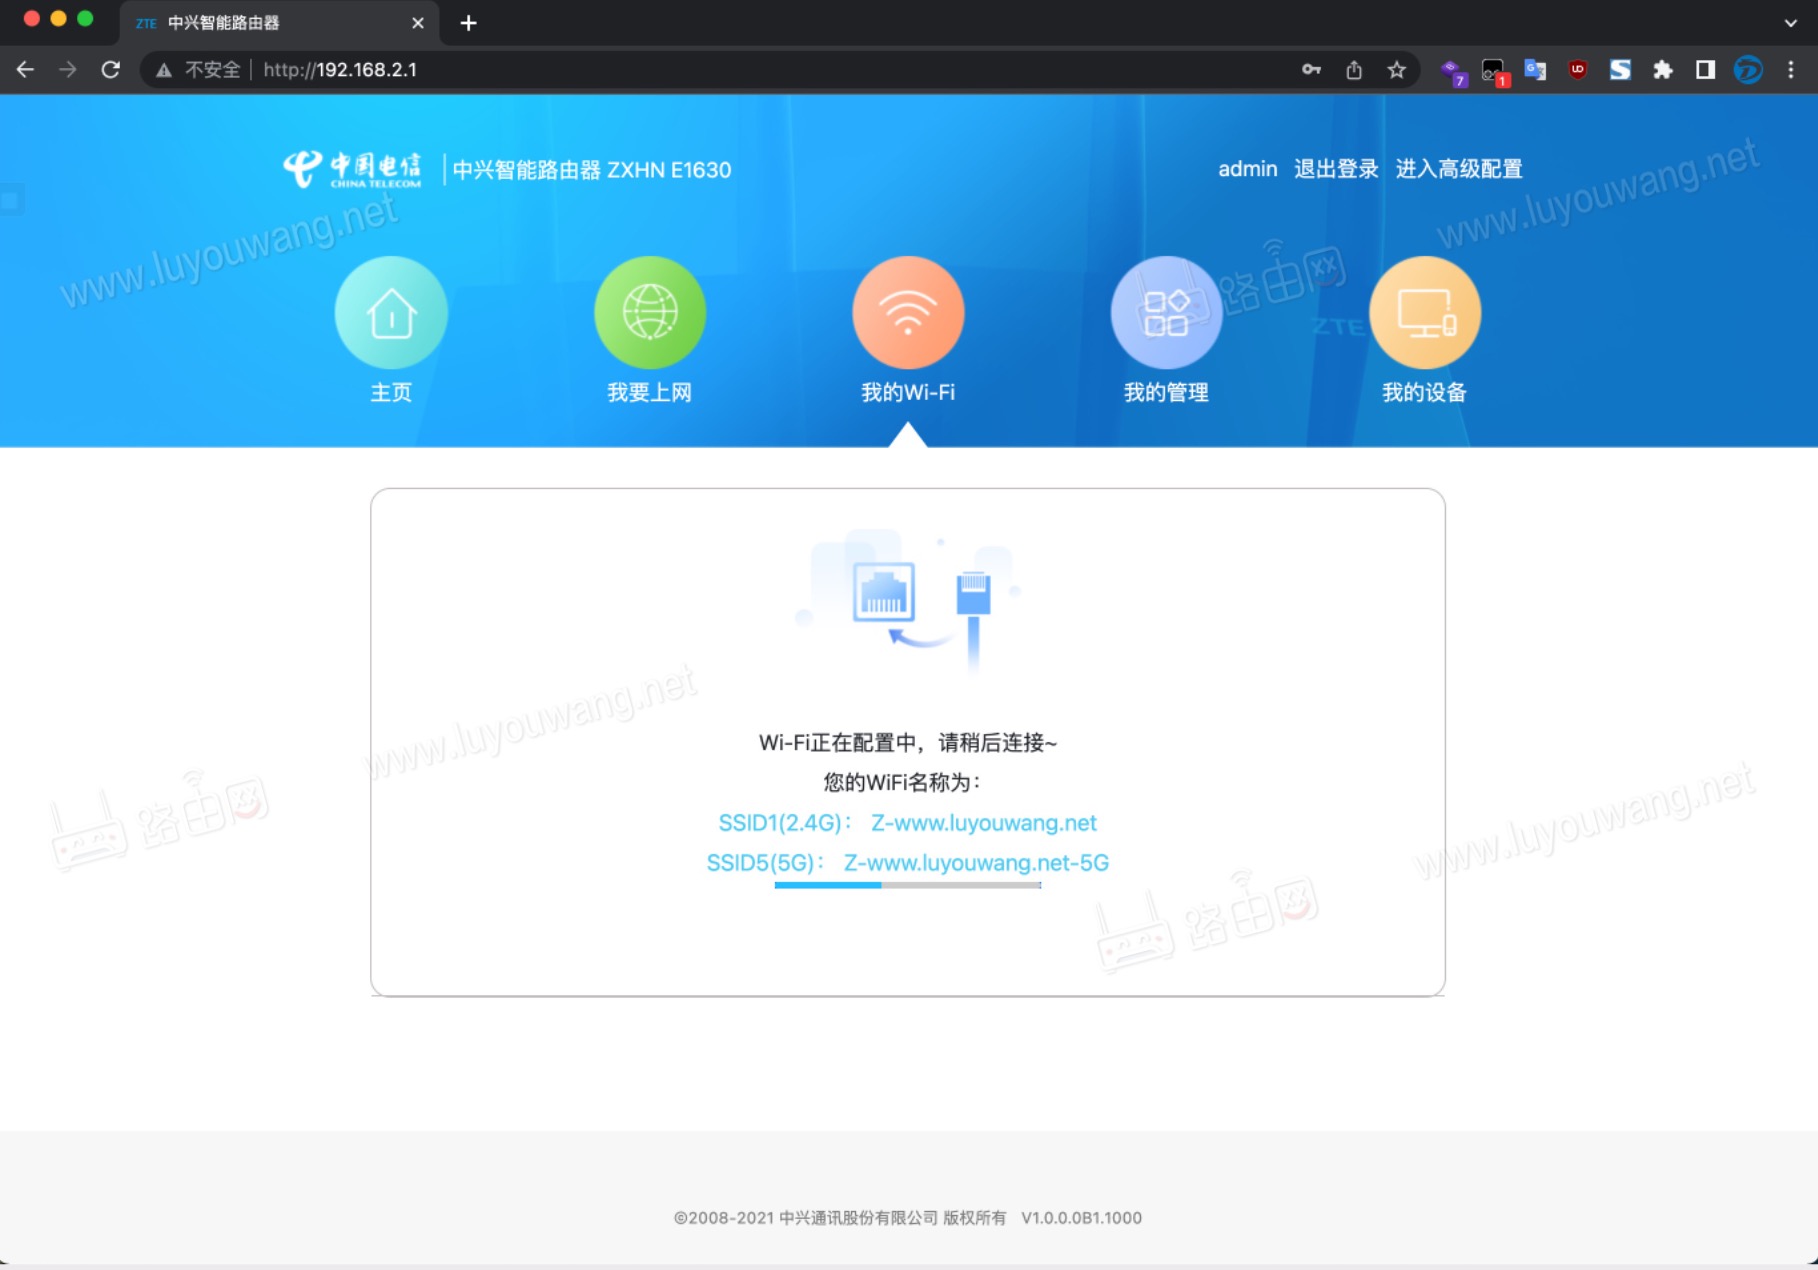
Task: Click the browser share icon
Action: coord(1353,70)
